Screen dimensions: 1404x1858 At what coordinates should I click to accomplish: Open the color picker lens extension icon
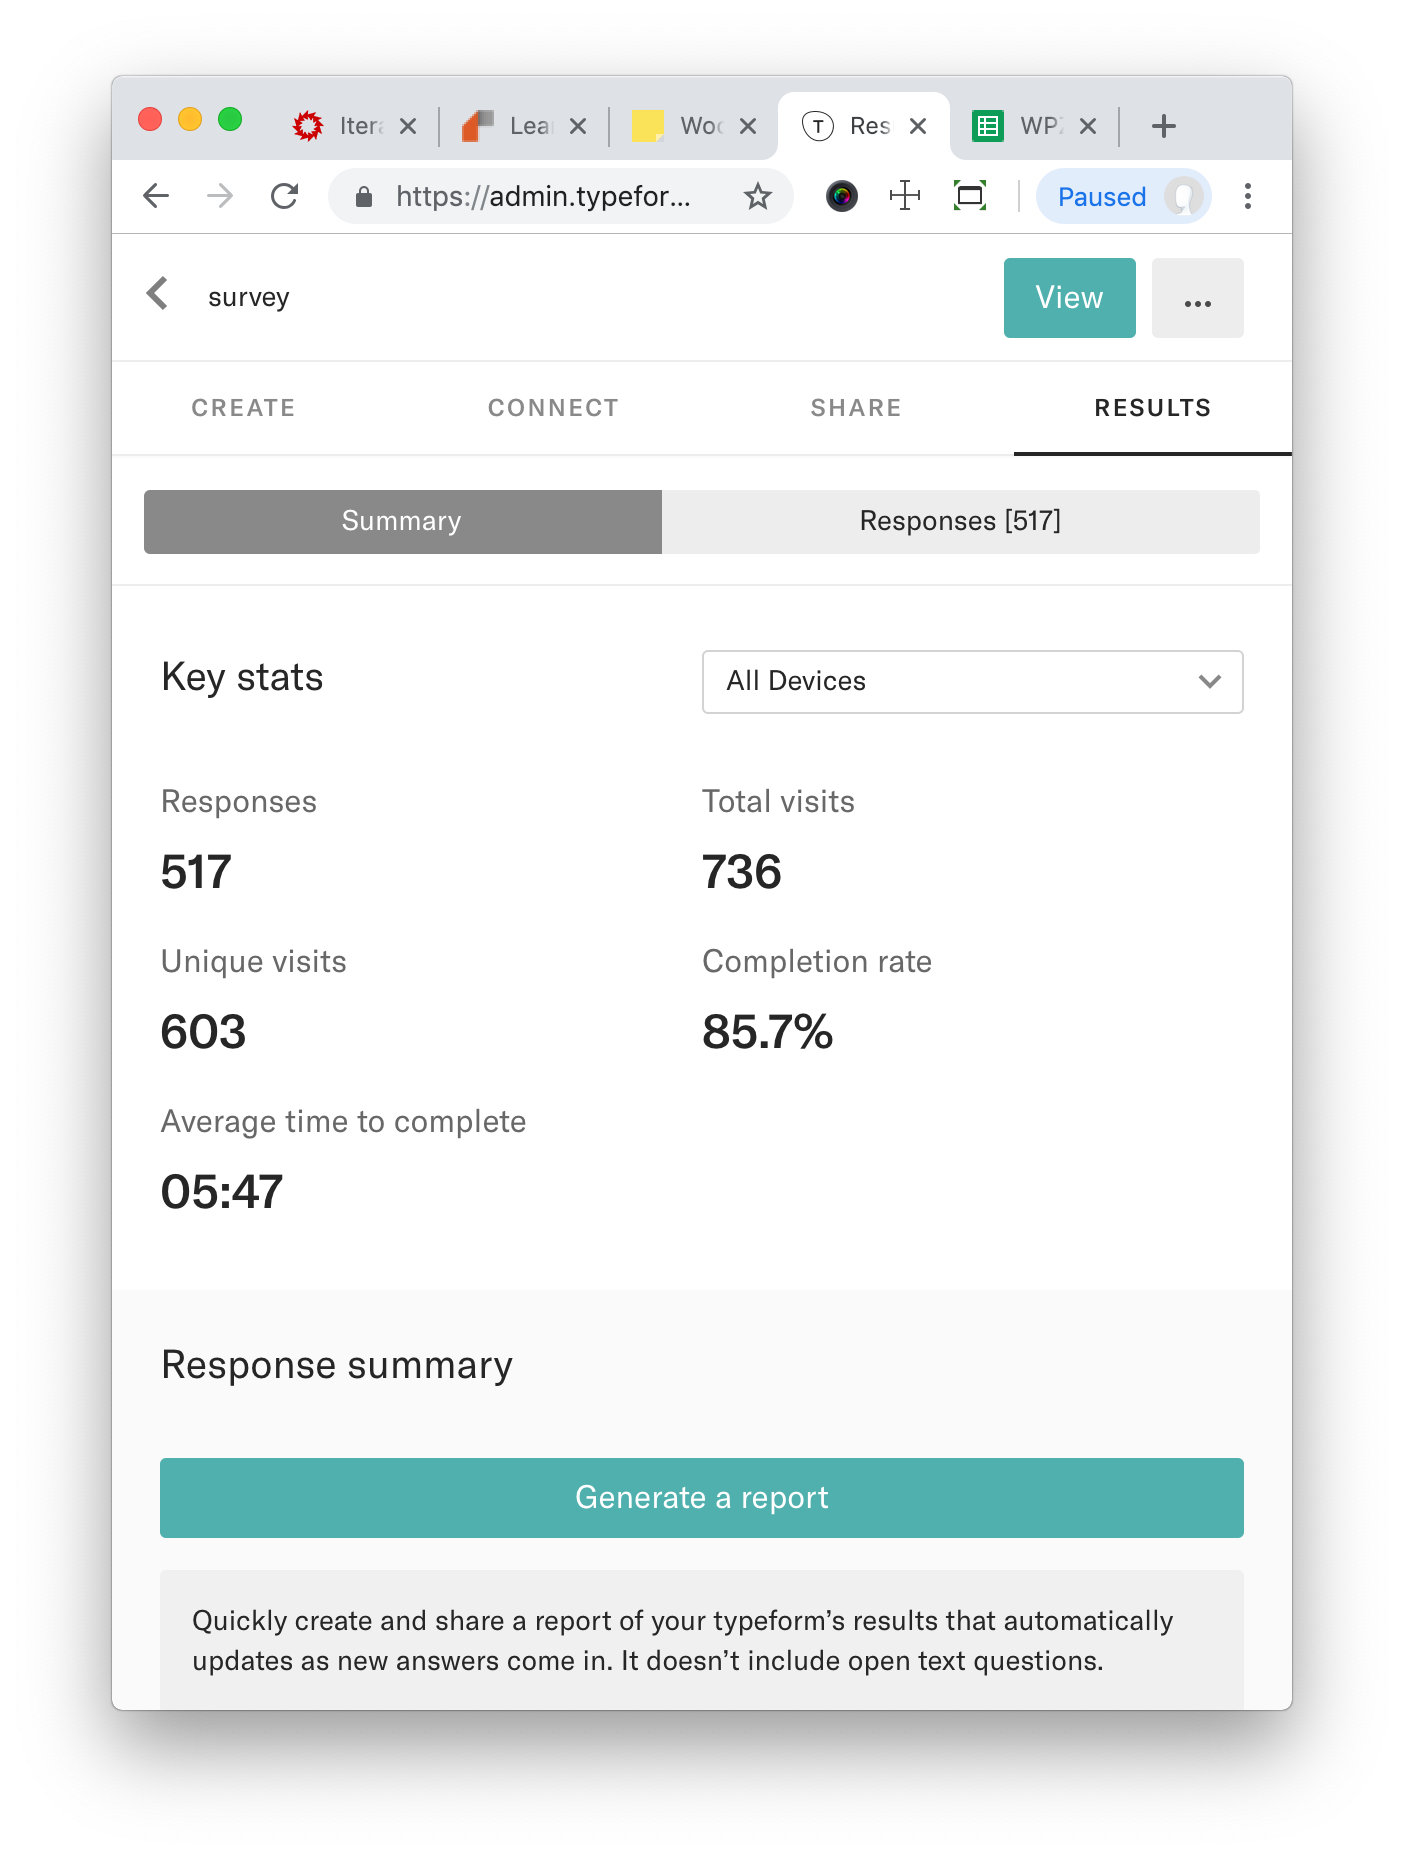[x=842, y=196]
